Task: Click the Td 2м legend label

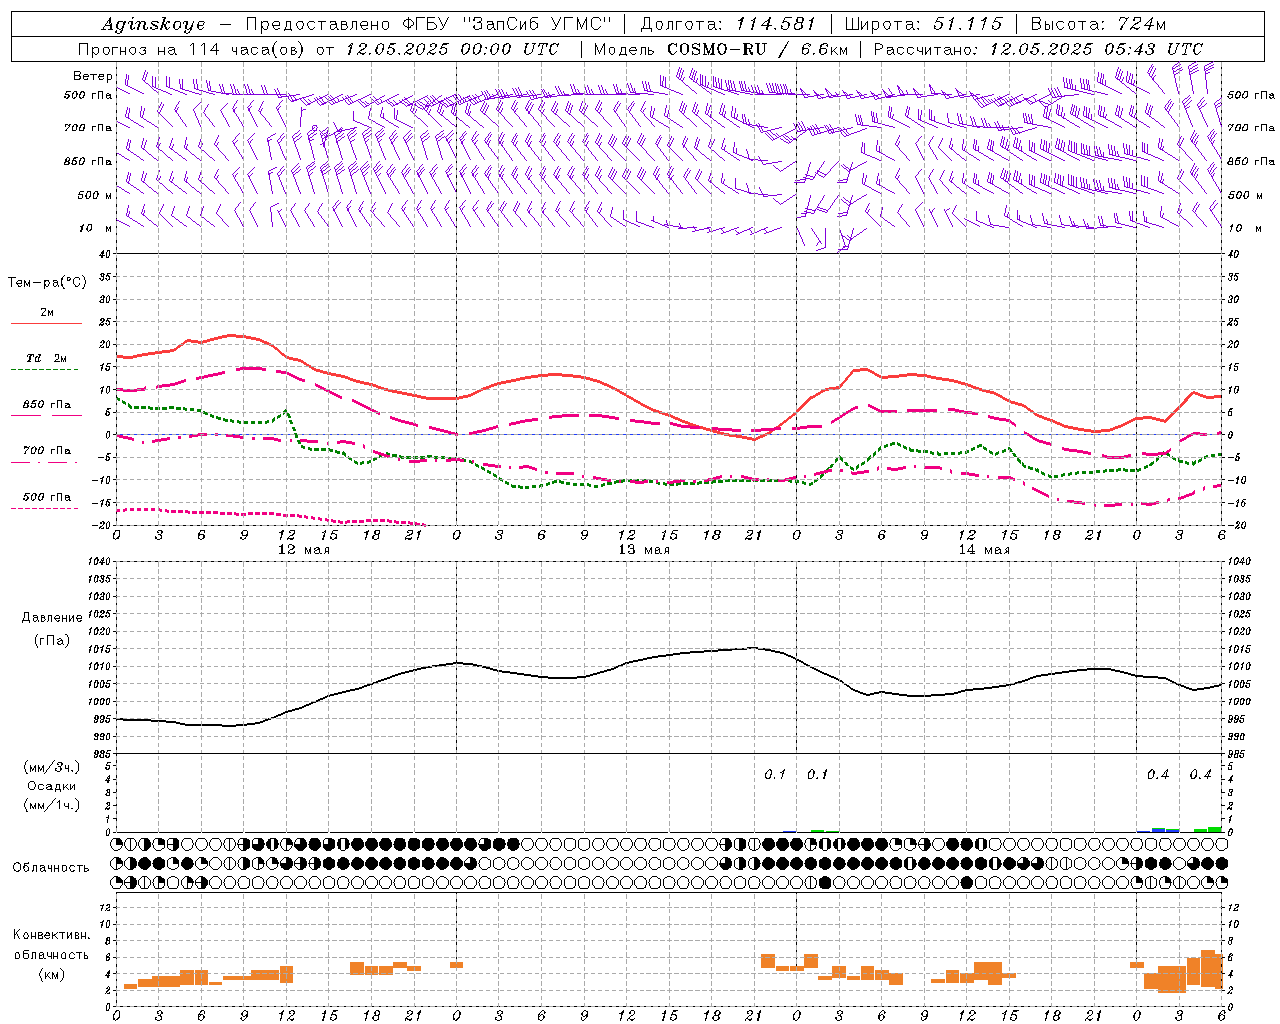Action: pyautogui.click(x=47, y=358)
